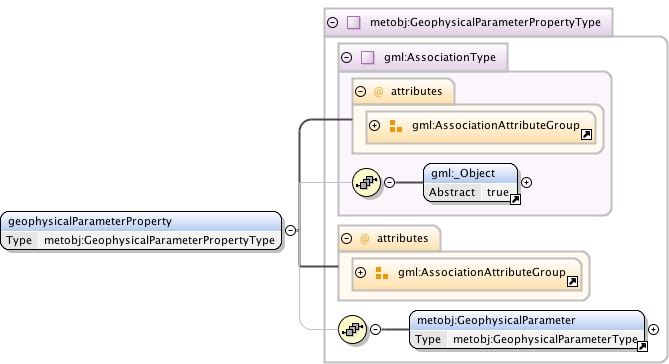Collapse the lower attributes section
This screenshot has height=364, width=669.
tap(346, 238)
